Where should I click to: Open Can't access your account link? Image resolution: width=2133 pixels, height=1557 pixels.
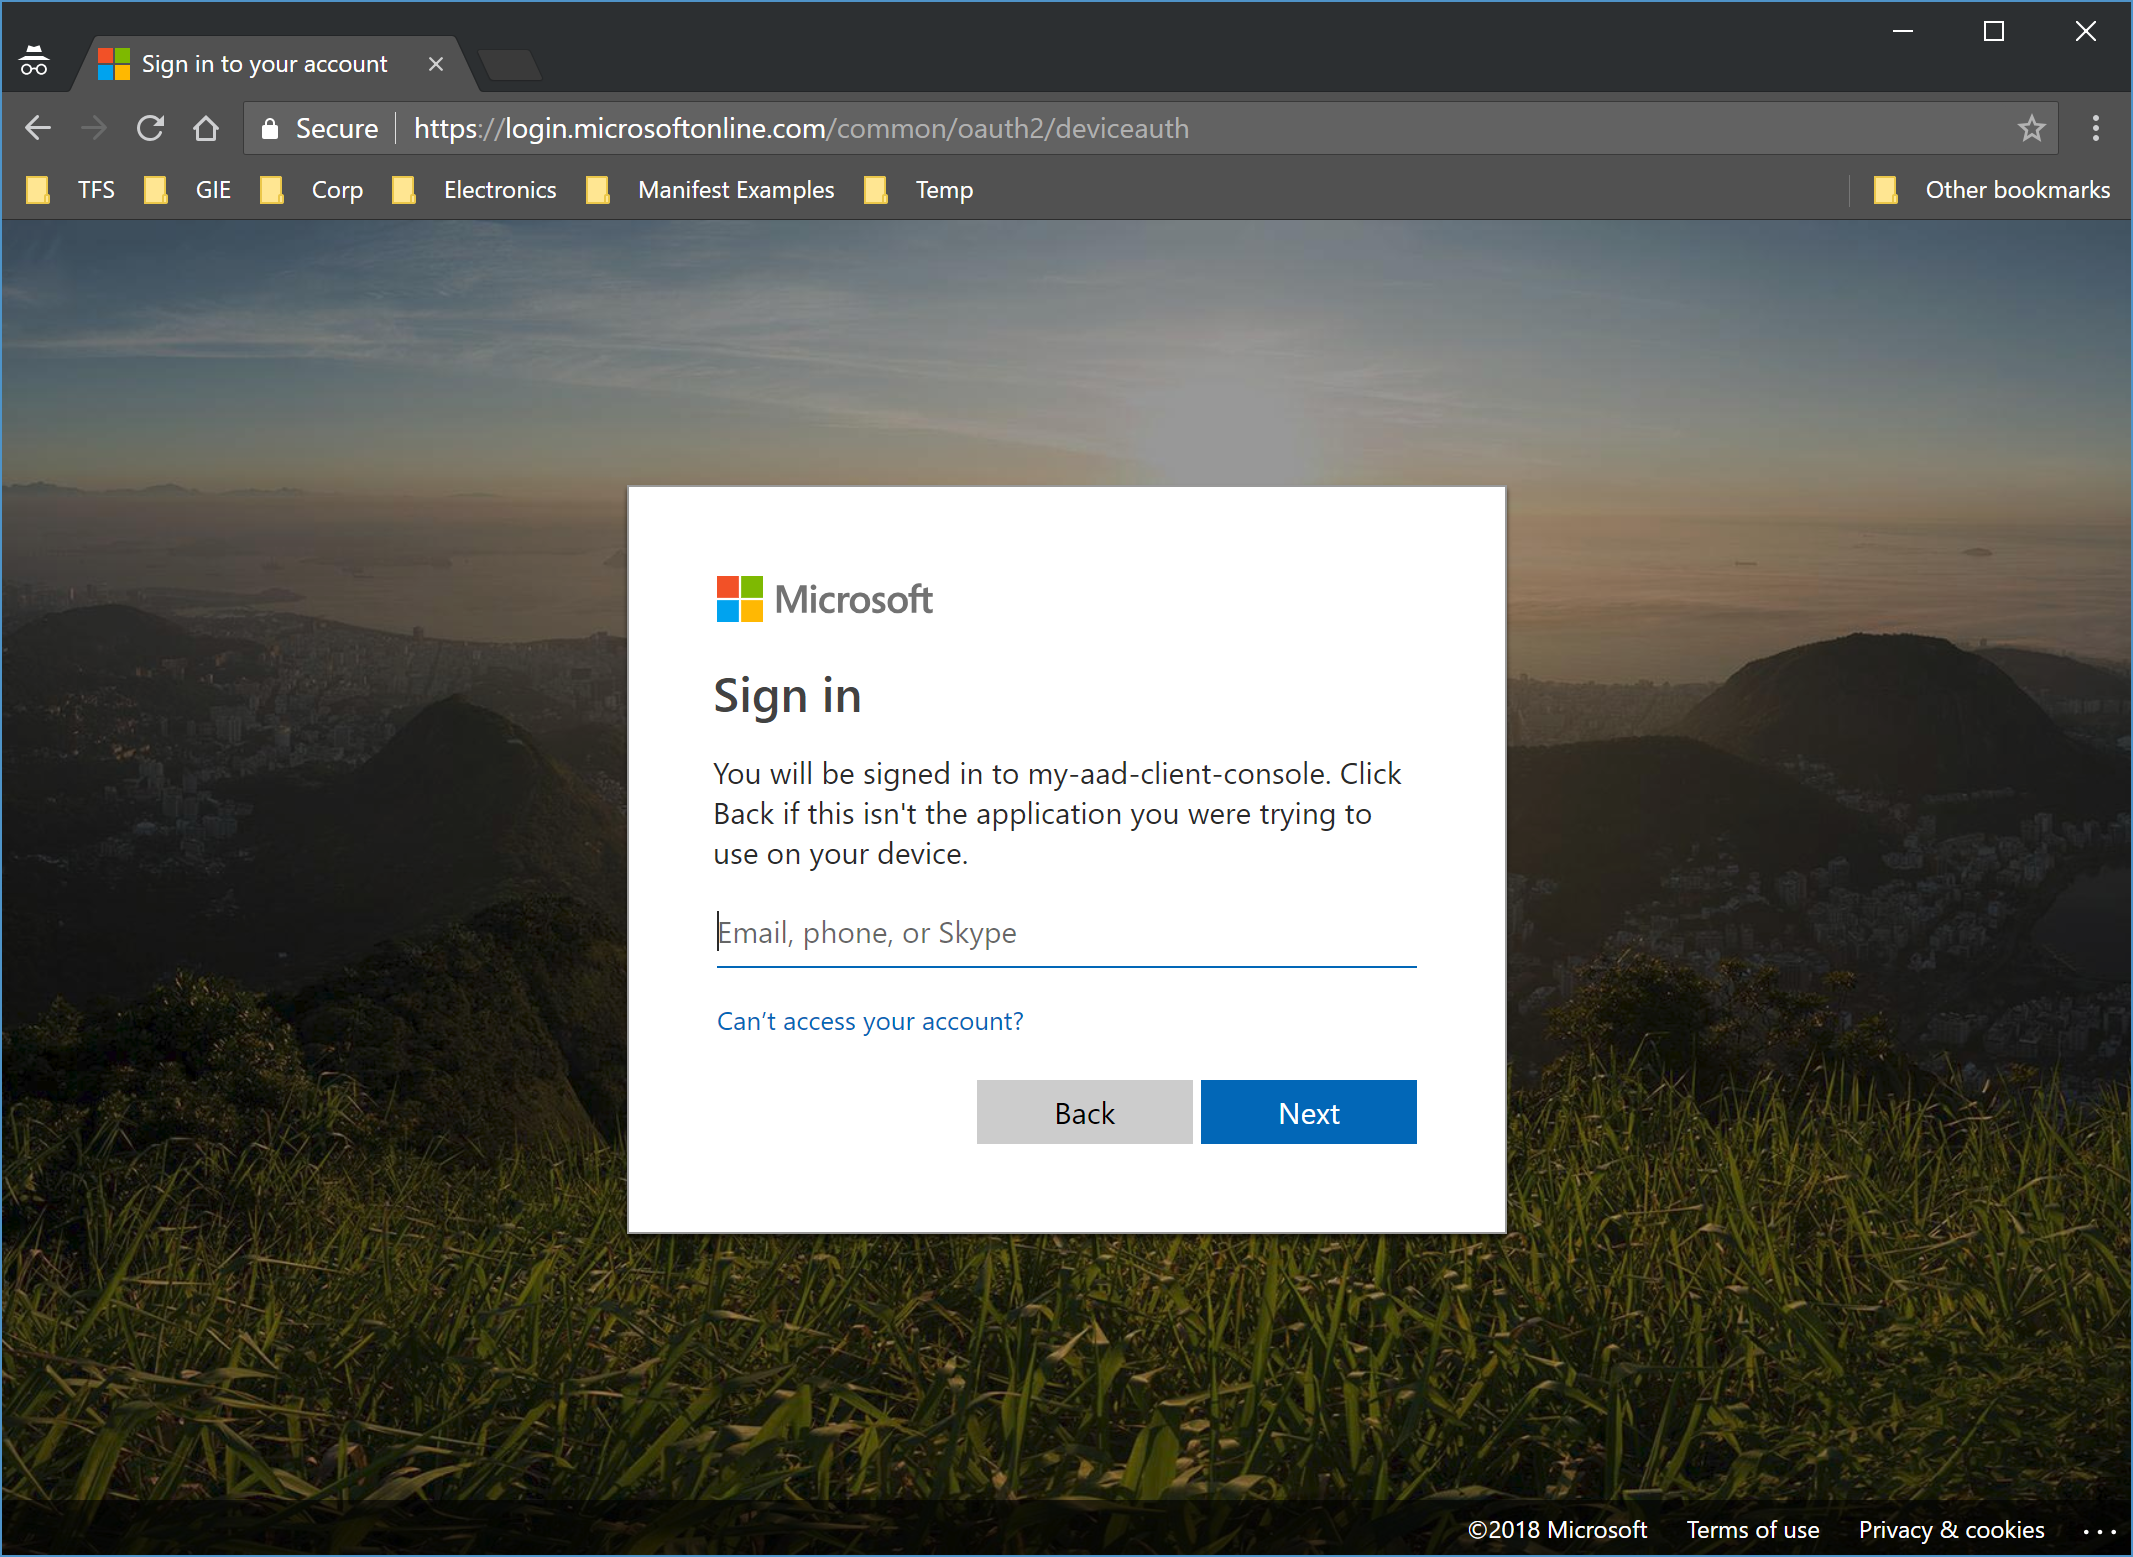pyautogui.click(x=870, y=1021)
